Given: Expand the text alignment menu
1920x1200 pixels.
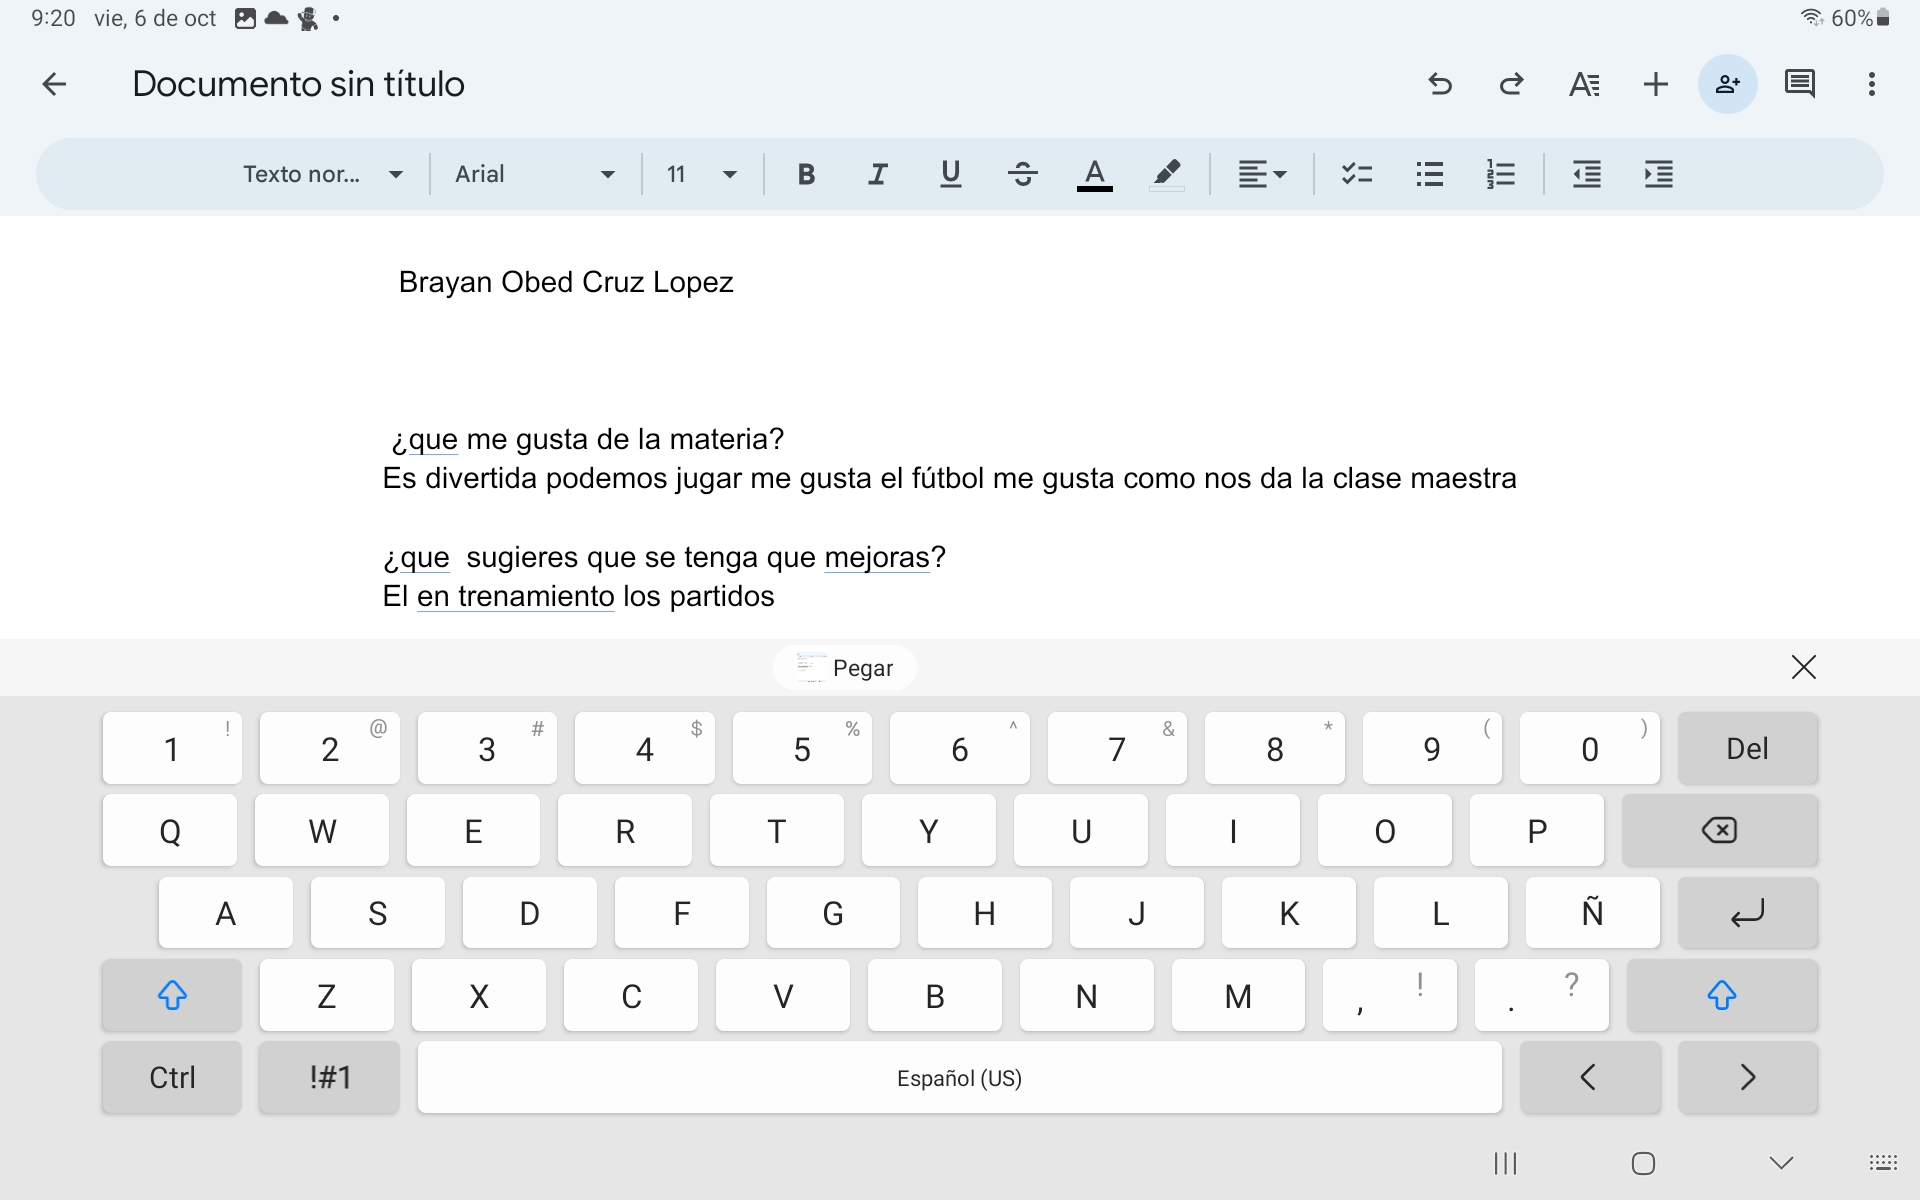Looking at the screenshot, I should tap(1262, 174).
